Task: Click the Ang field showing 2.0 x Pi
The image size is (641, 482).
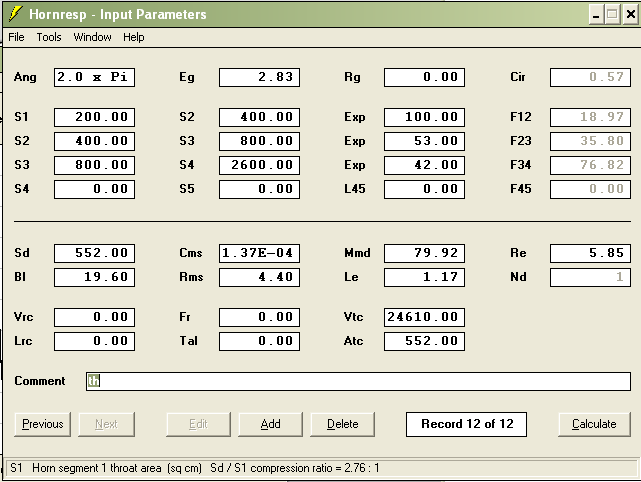Action: pos(94,77)
